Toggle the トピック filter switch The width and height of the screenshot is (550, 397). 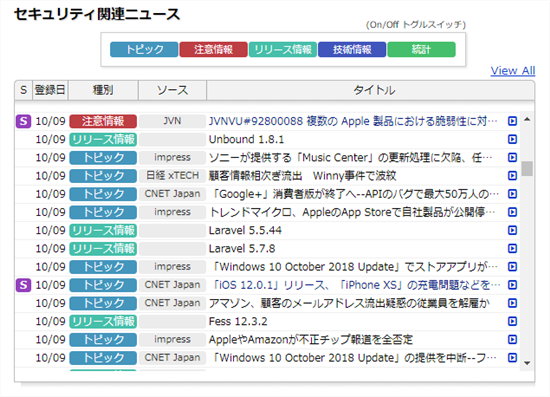click(x=144, y=49)
